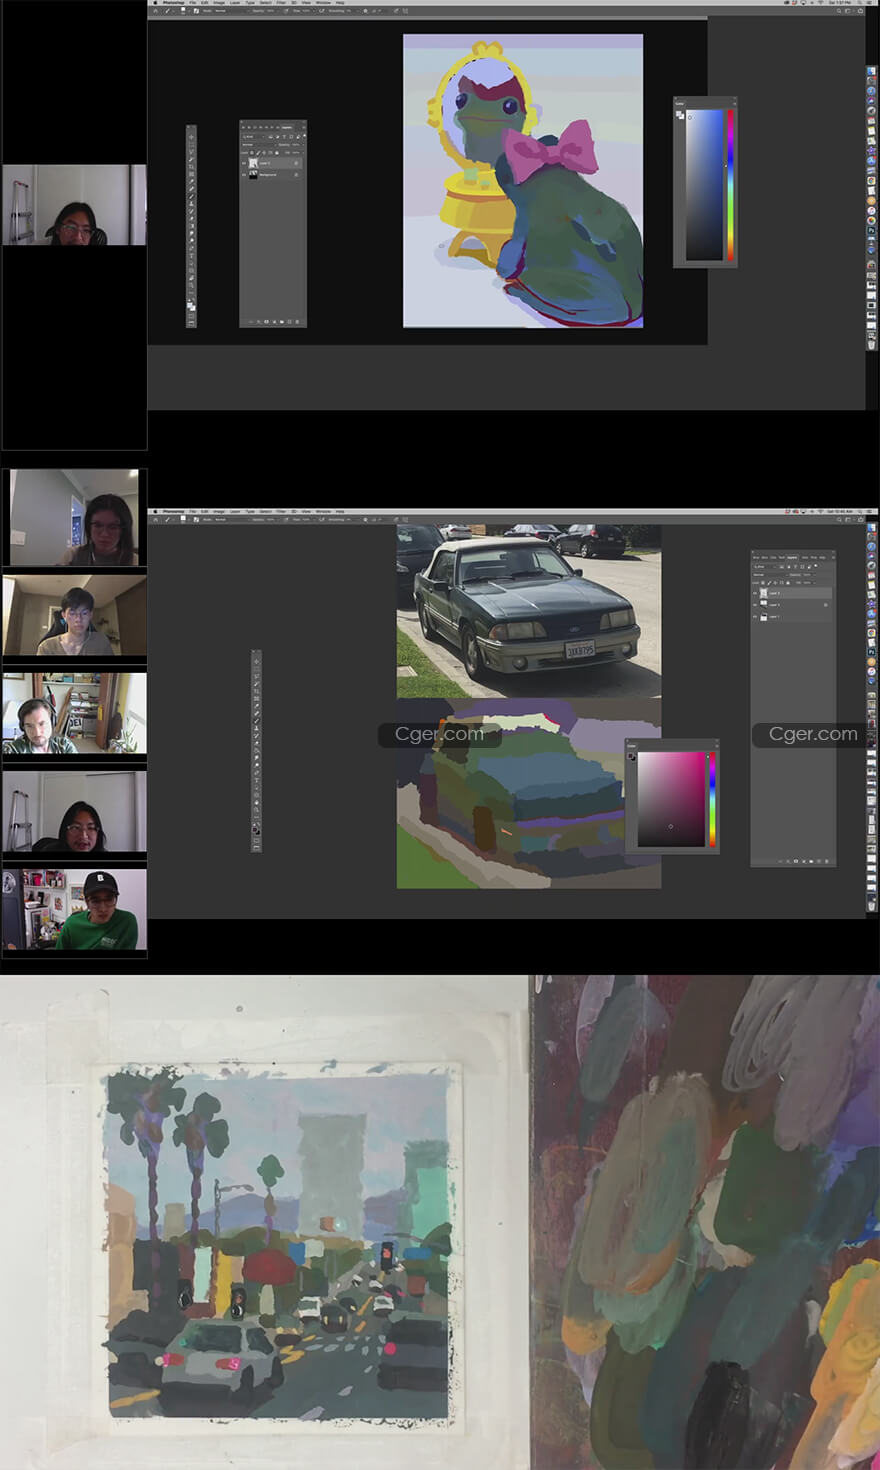Hide Layer 1 in the car painting Layers panel
This screenshot has height=1470, width=880.
coord(755,617)
